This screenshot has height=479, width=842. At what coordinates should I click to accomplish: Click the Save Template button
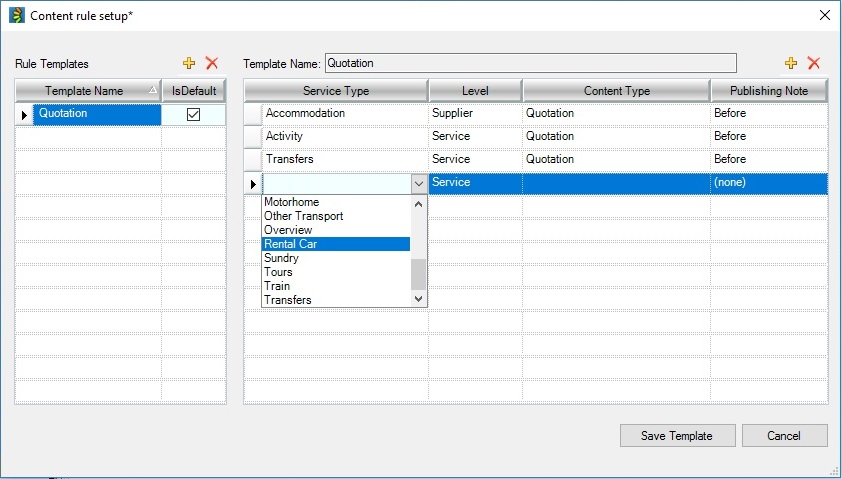click(x=677, y=435)
